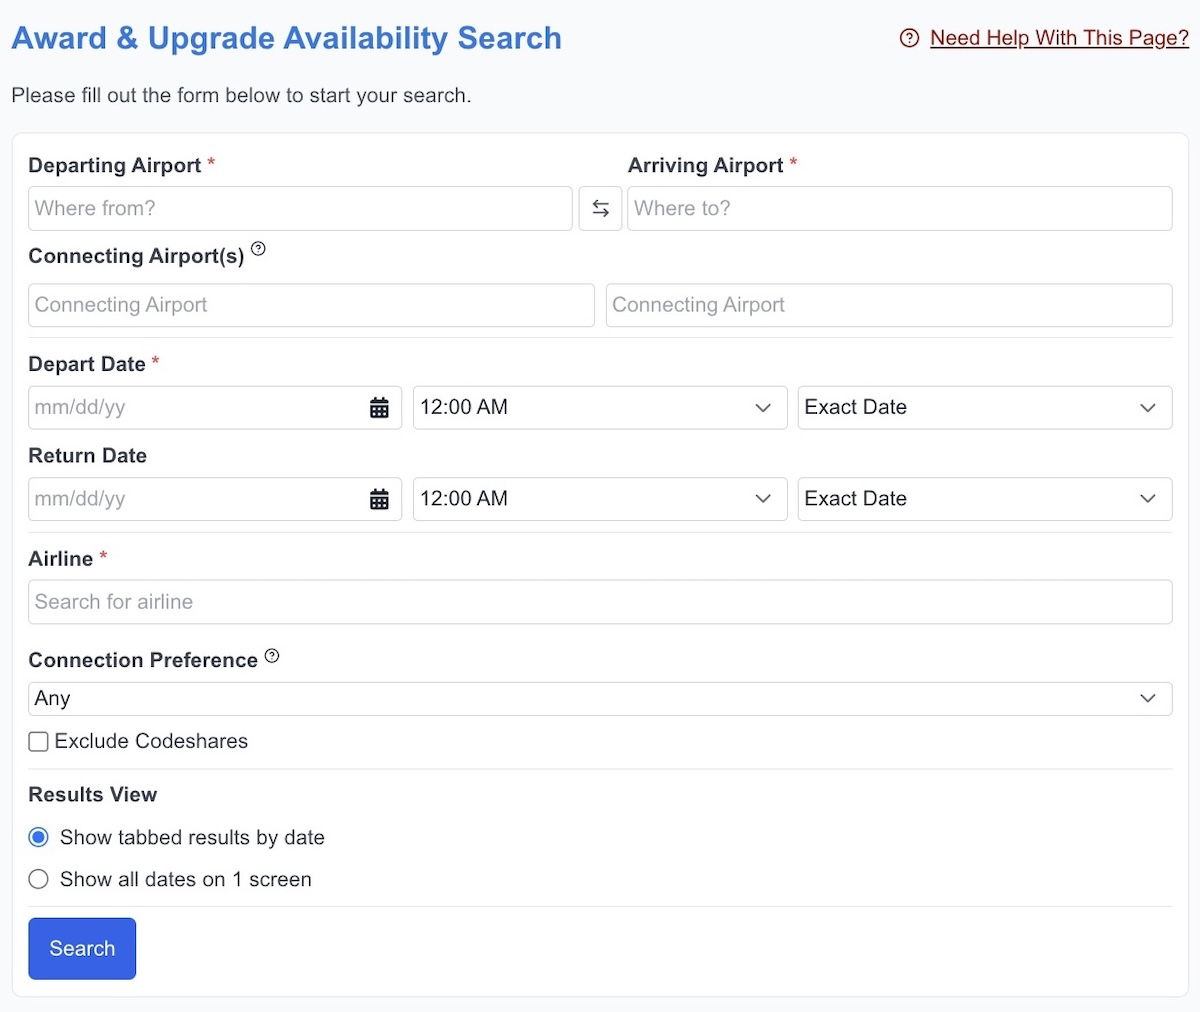Click the Connecting Airport(s) help icon
Image resolution: width=1200 pixels, height=1012 pixels.
[258, 249]
